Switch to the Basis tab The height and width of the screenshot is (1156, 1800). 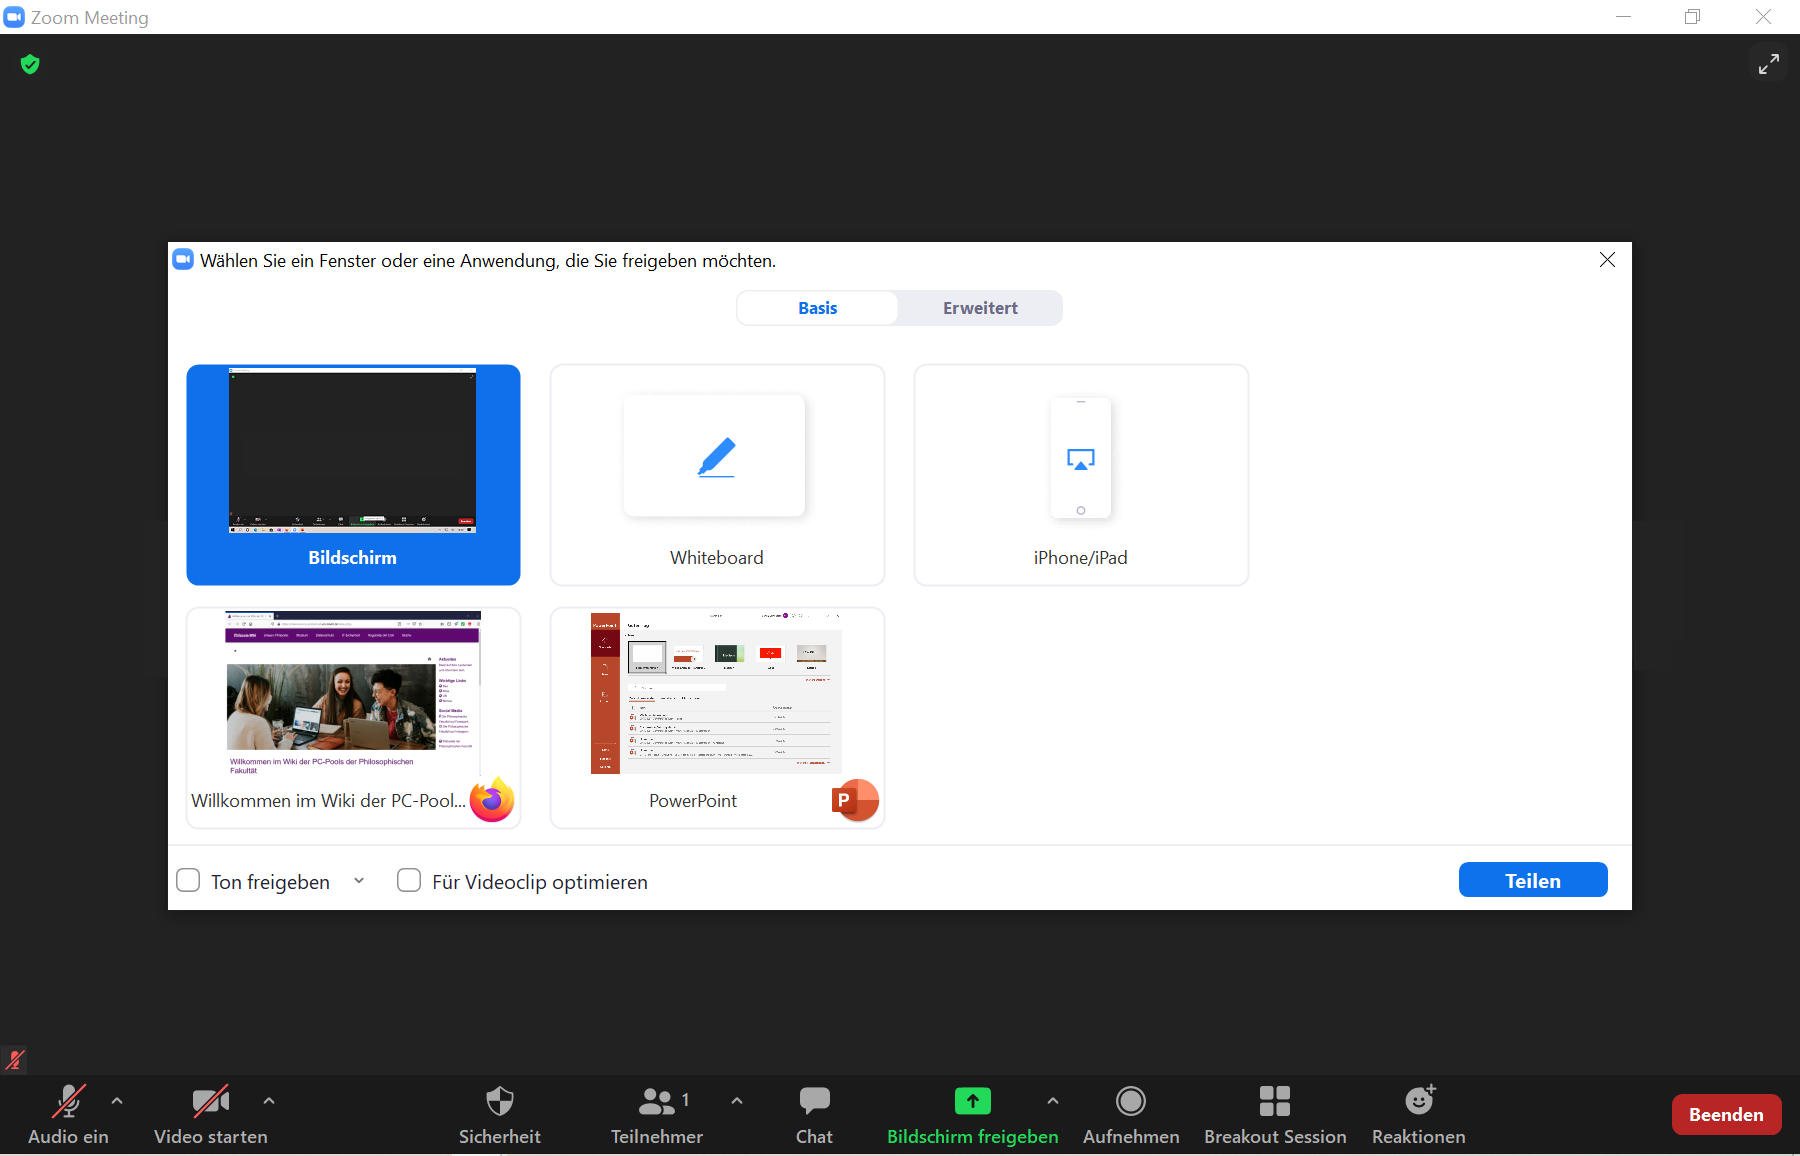tap(818, 308)
